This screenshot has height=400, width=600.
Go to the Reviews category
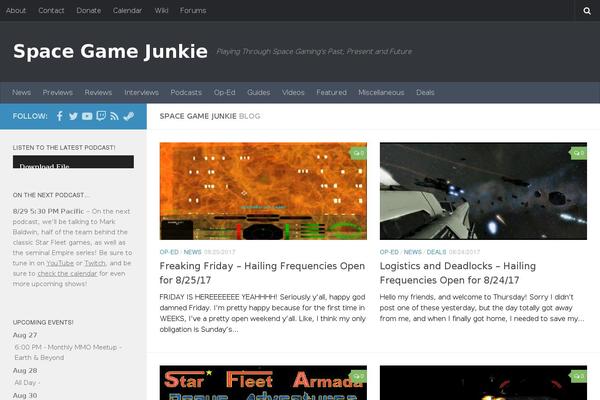[98, 93]
